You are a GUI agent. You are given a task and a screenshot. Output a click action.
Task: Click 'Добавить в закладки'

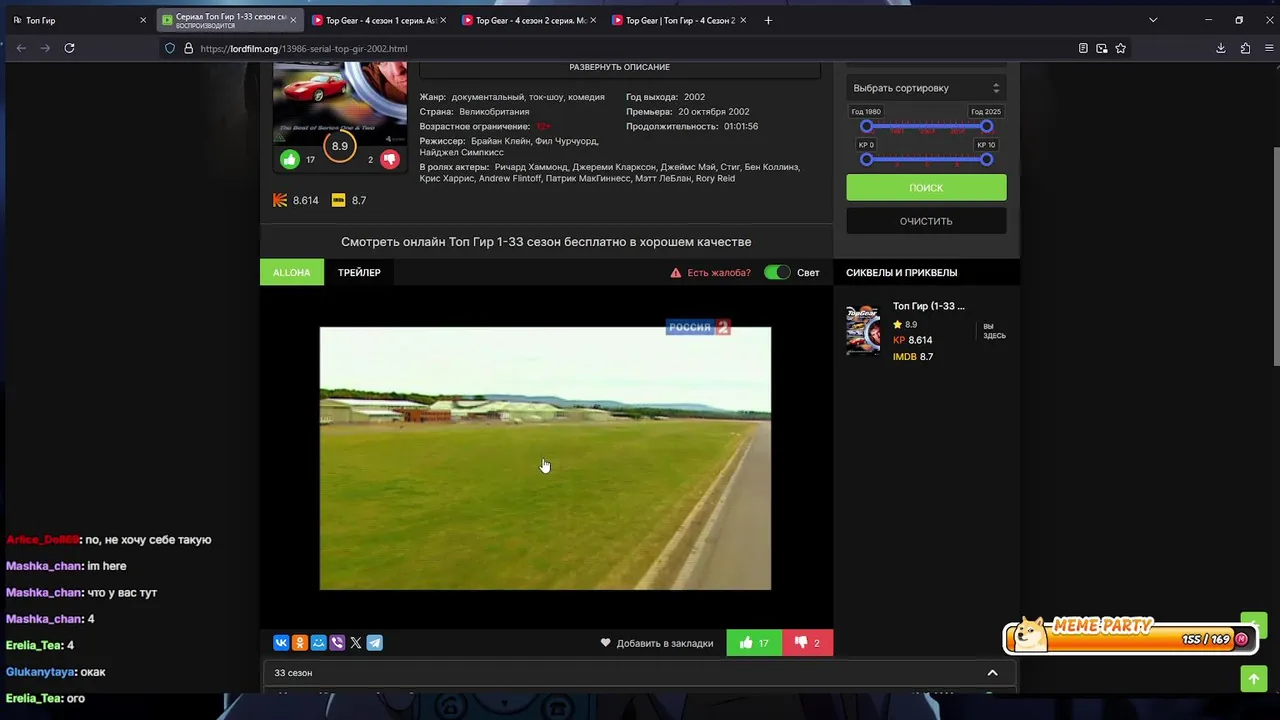657,643
